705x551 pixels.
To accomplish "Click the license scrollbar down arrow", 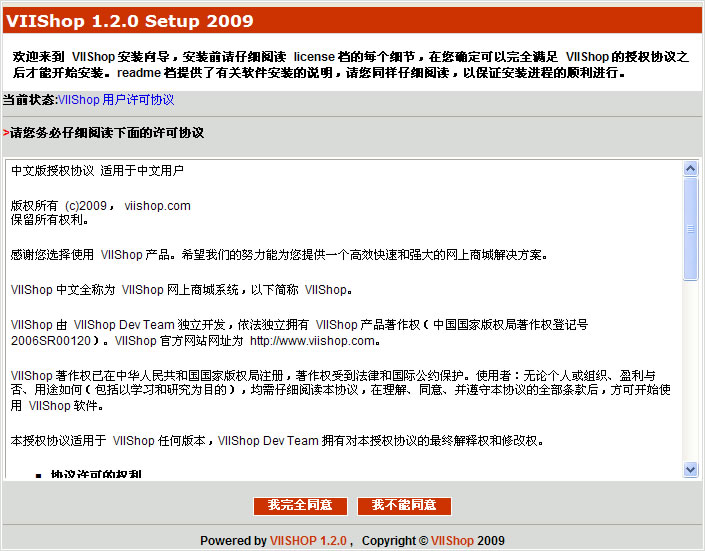I will pyautogui.click(x=690, y=470).
